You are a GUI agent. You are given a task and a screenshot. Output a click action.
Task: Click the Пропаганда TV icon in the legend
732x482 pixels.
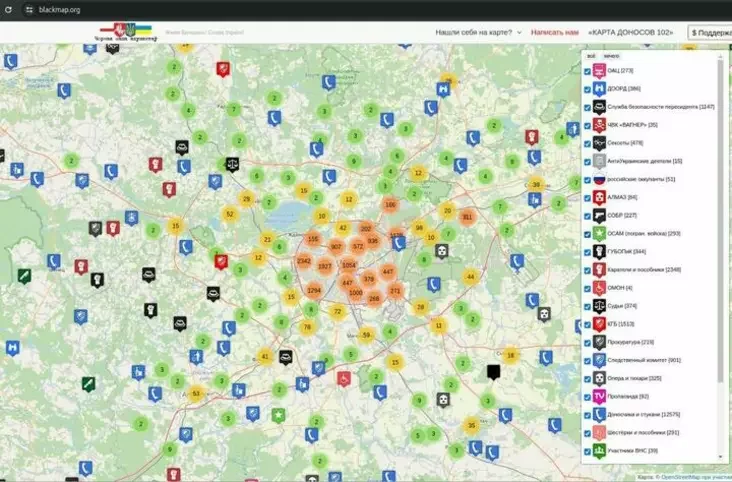pos(599,396)
